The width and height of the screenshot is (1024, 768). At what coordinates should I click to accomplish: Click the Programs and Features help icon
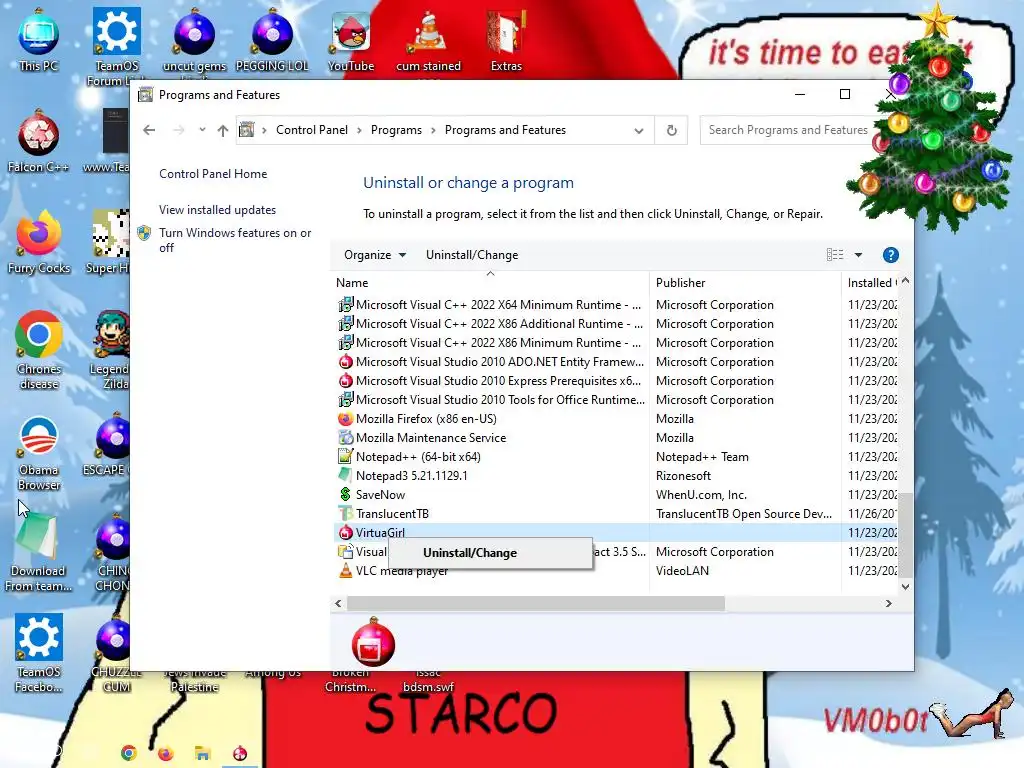click(890, 255)
